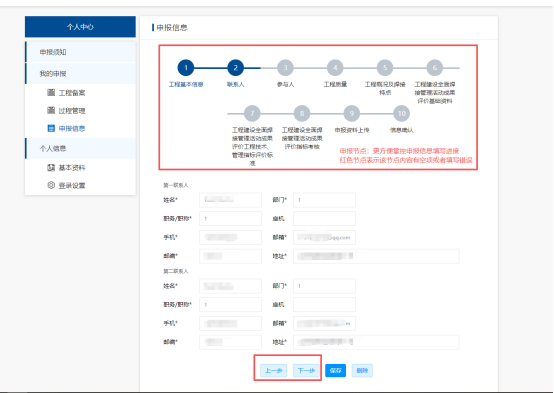Click the blue 保存 button

click(335, 370)
